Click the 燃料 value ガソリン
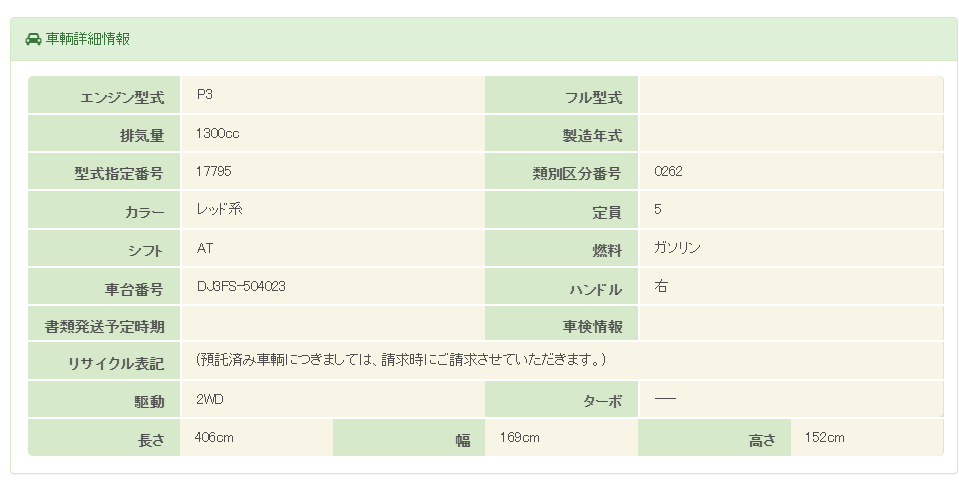959x491 pixels. coord(677,248)
